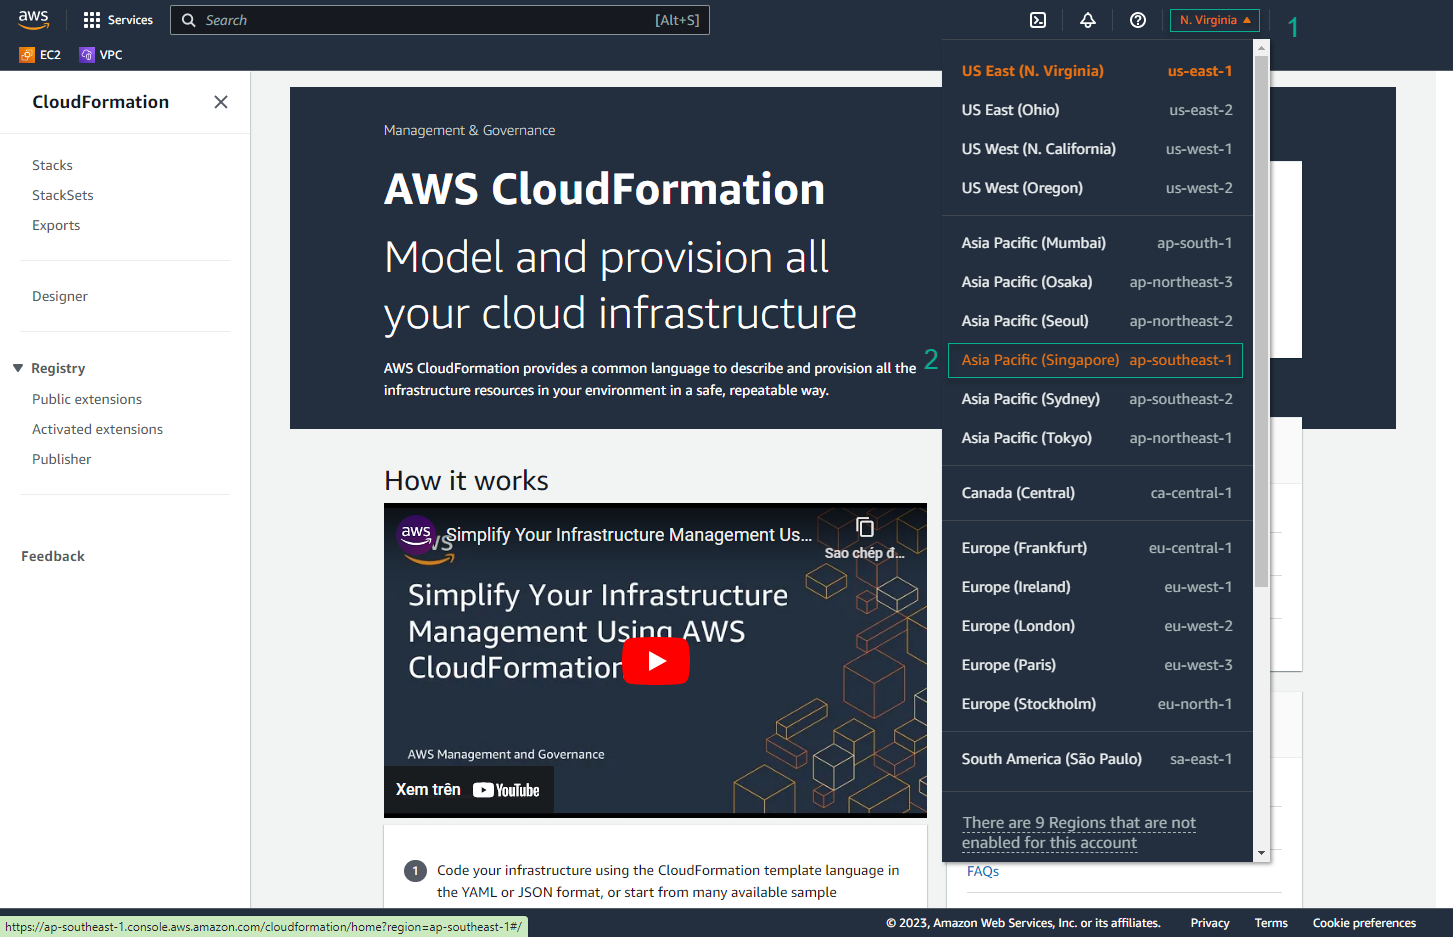The width and height of the screenshot is (1453, 937).
Task: Open the Terms link in footer
Action: [1271, 923]
